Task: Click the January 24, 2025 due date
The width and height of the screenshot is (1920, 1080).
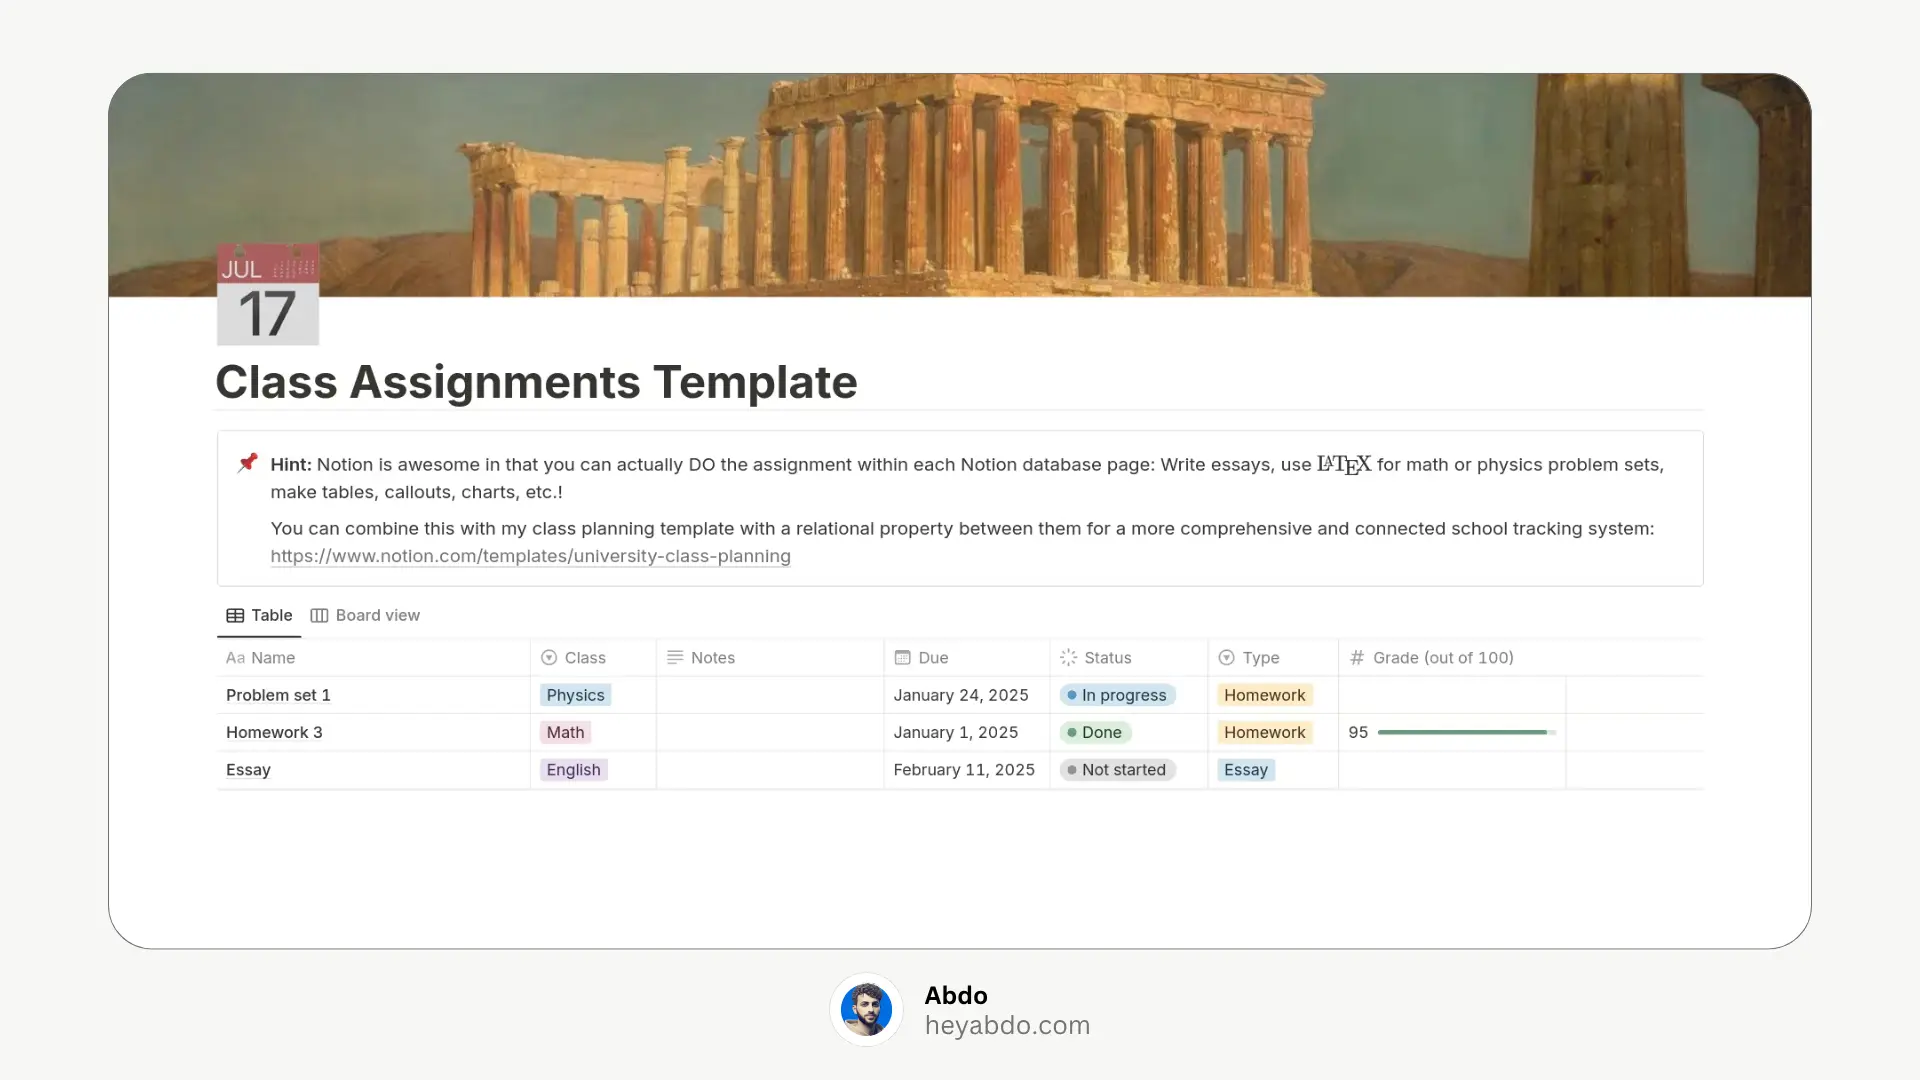Action: [x=961, y=695]
